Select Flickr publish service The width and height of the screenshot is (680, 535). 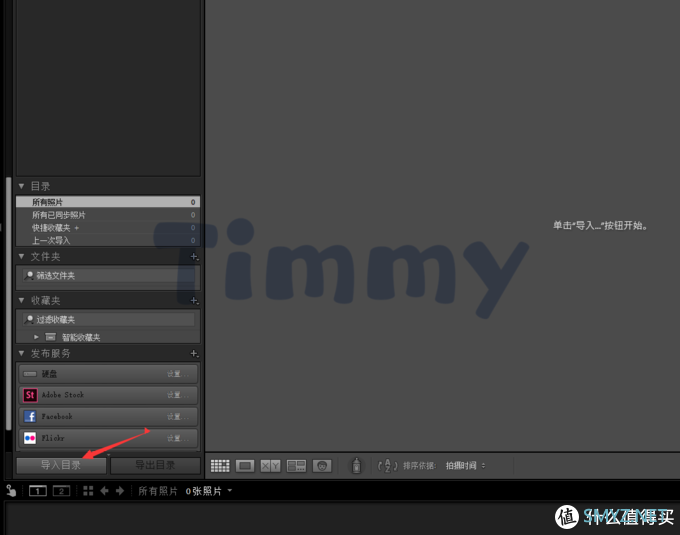click(108, 438)
